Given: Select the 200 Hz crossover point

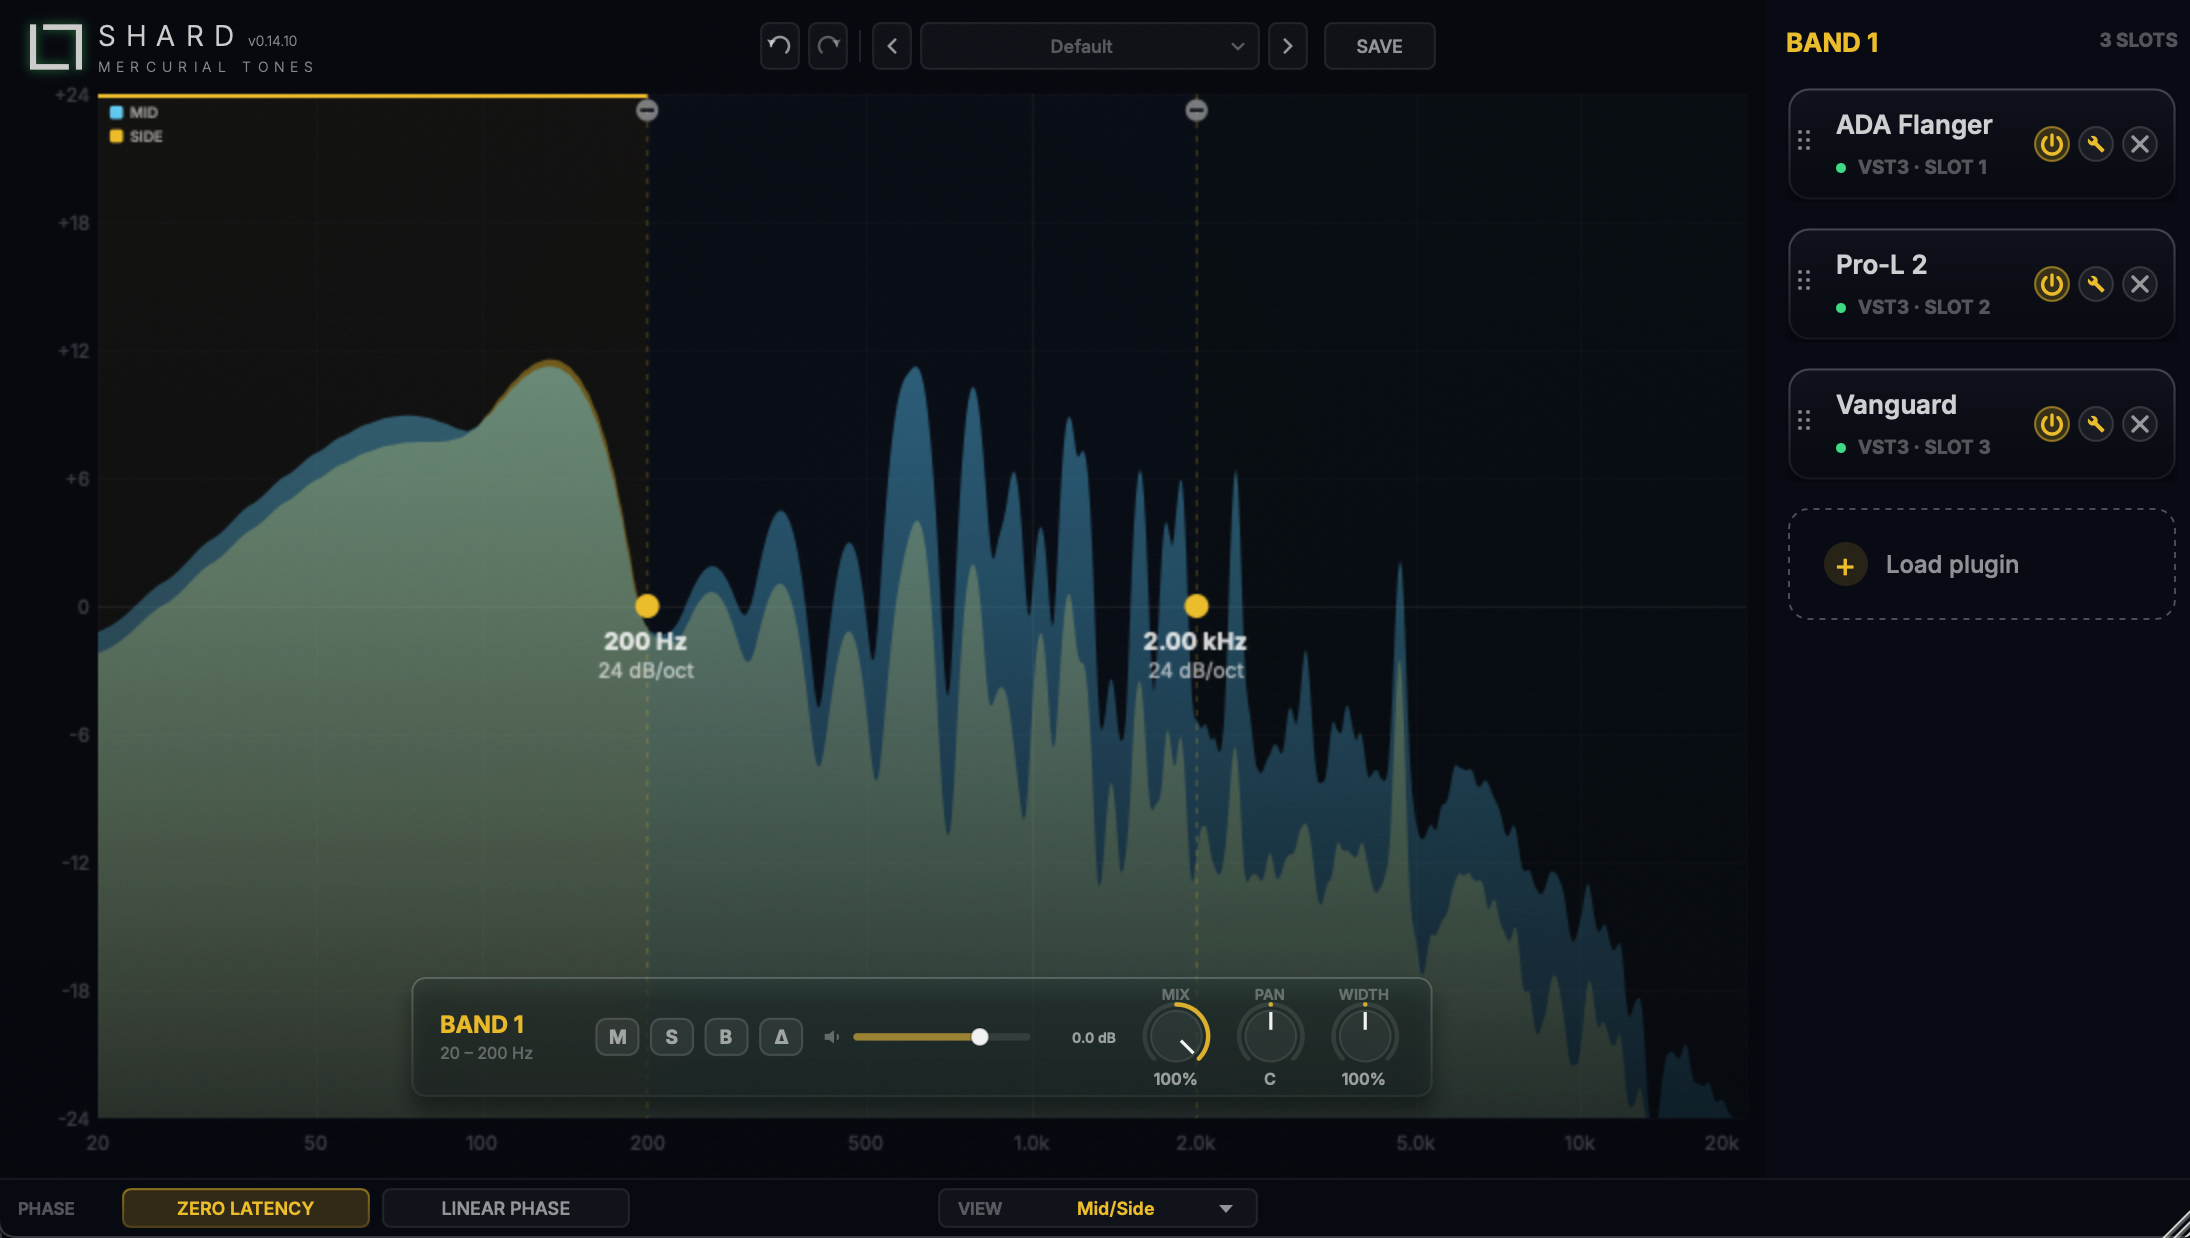Looking at the screenshot, I should pos(647,606).
